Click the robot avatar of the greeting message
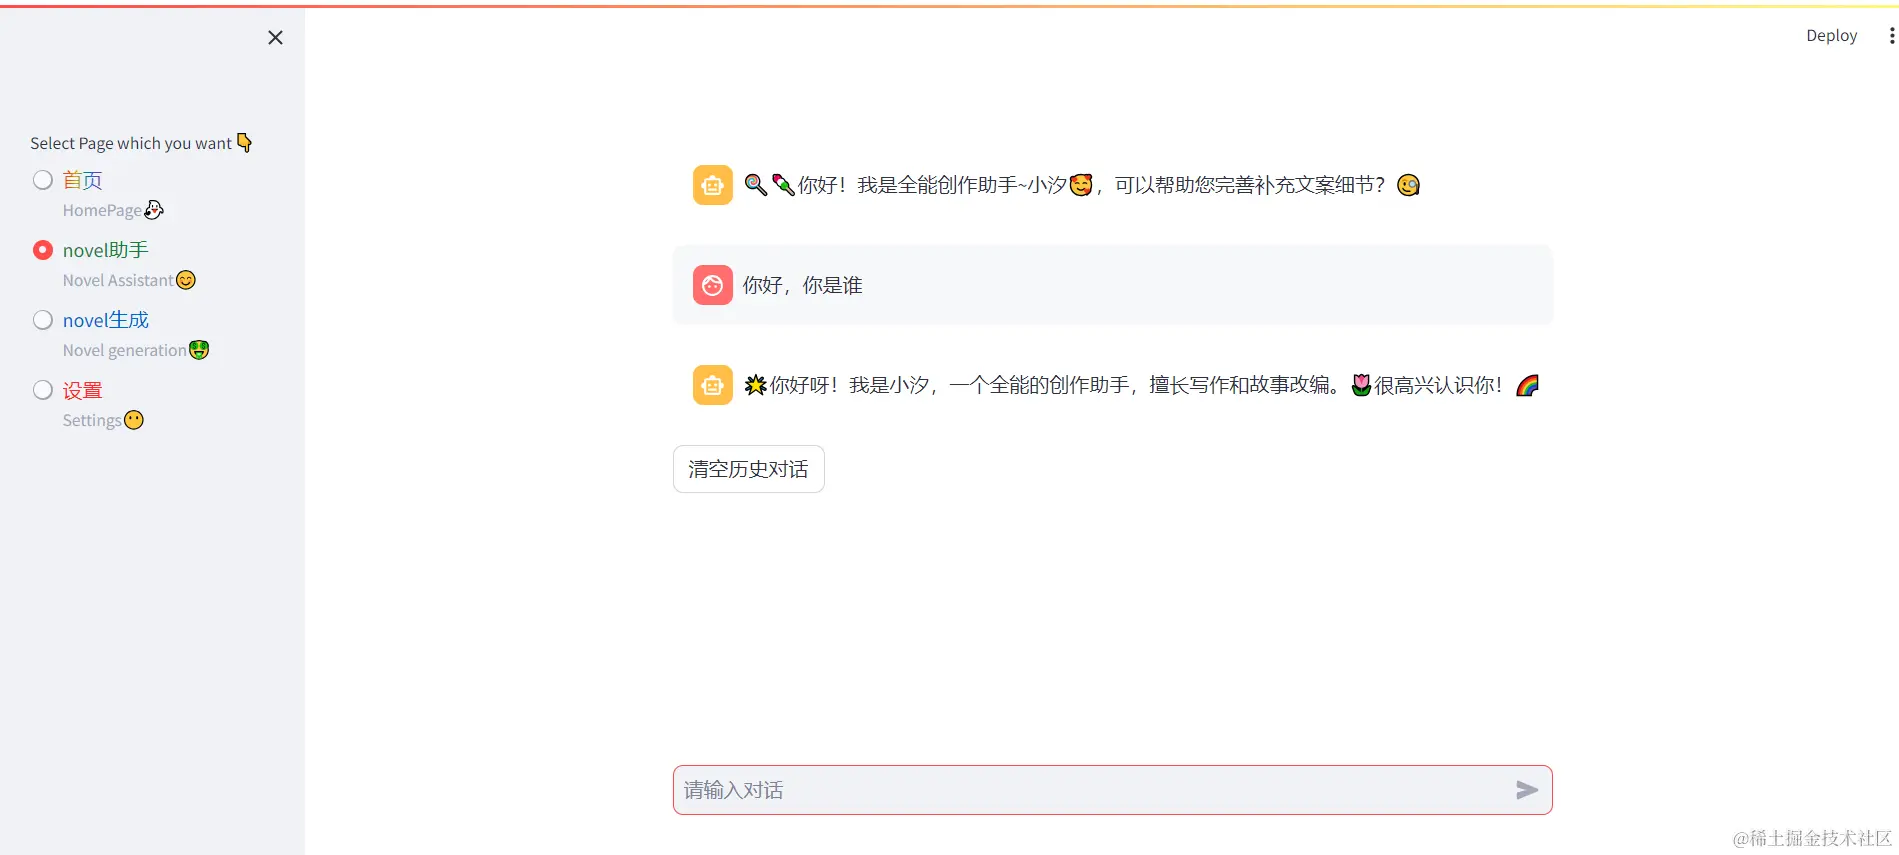This screenshot has width=1899, height=855. 713,185
